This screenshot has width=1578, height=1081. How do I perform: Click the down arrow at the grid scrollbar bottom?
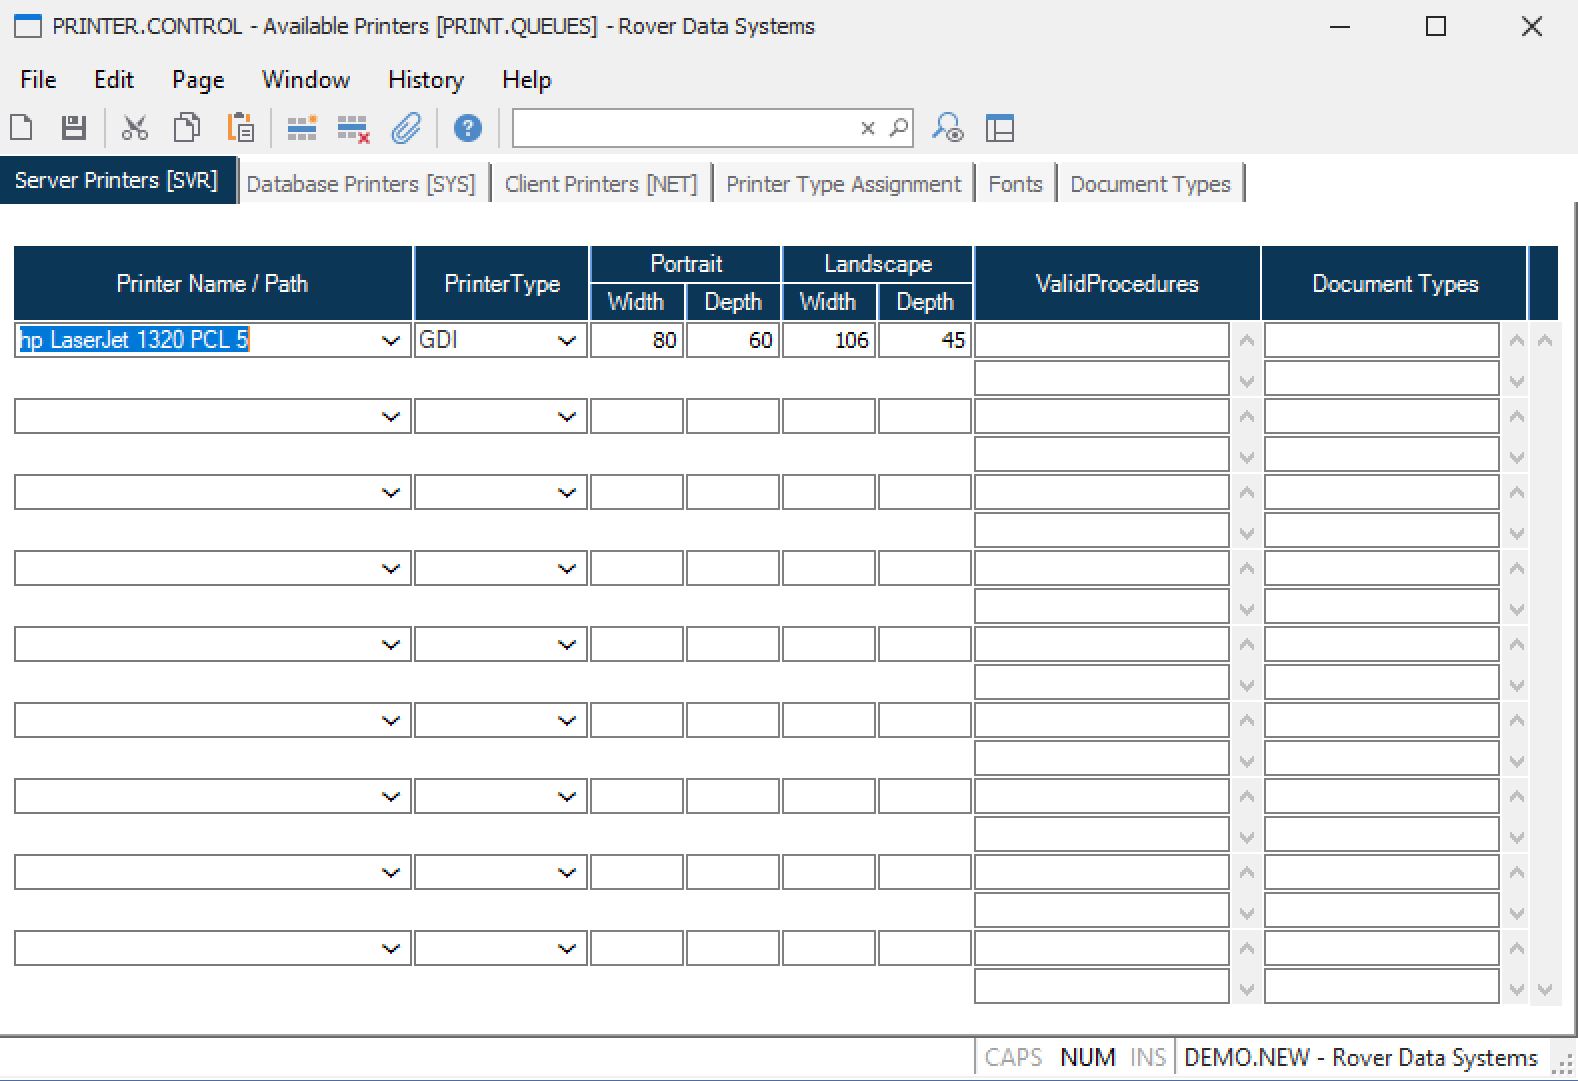click(x=1544, y=989)
